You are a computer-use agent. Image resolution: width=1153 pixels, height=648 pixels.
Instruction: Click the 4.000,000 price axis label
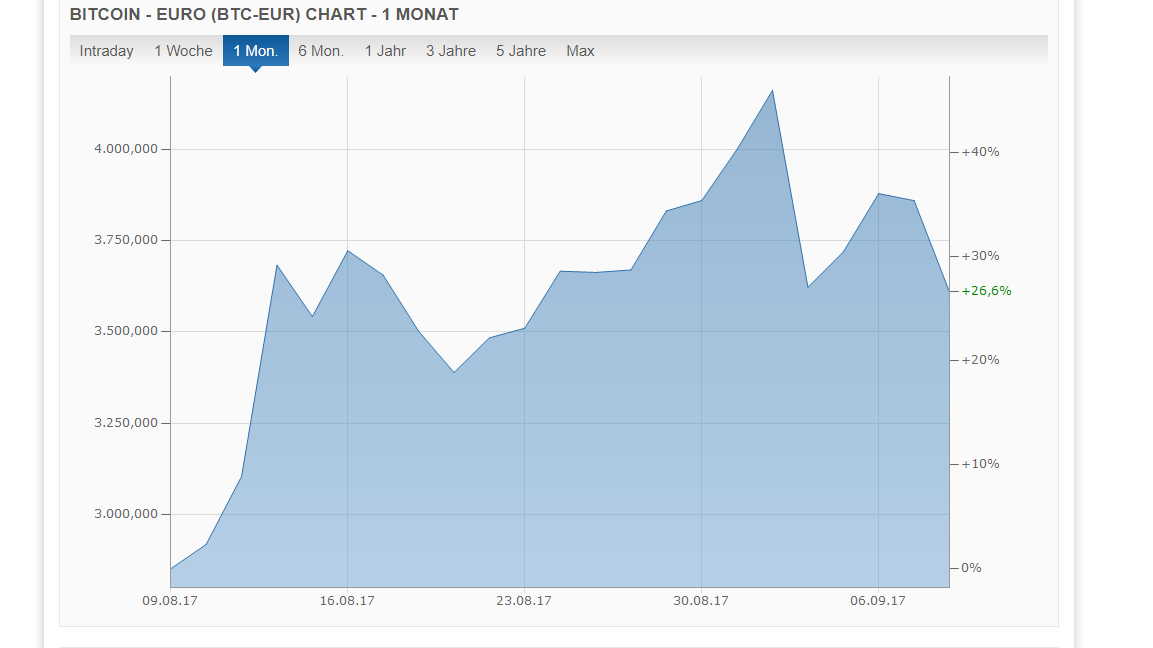[126, 149]
